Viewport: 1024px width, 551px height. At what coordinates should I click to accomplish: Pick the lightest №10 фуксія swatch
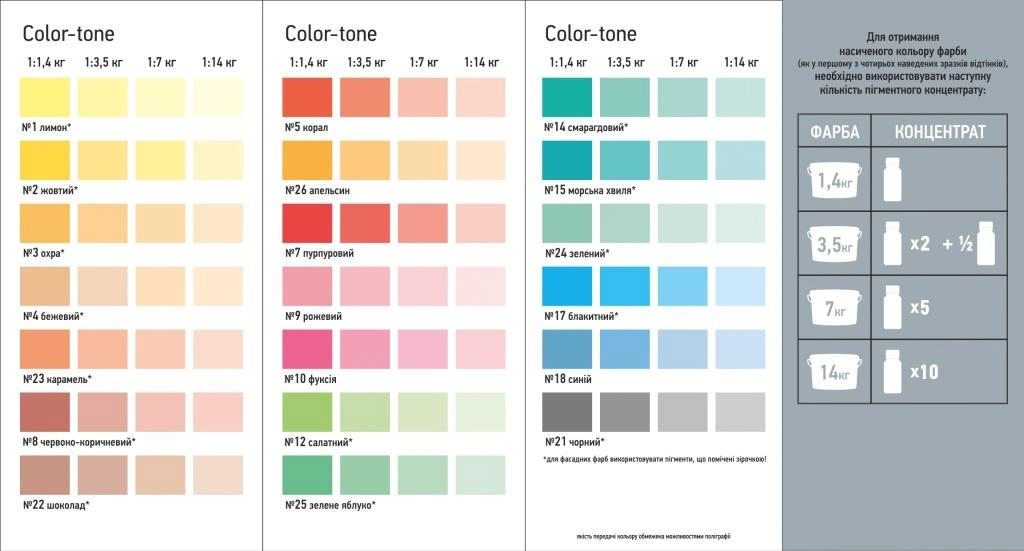click(481, 349)
